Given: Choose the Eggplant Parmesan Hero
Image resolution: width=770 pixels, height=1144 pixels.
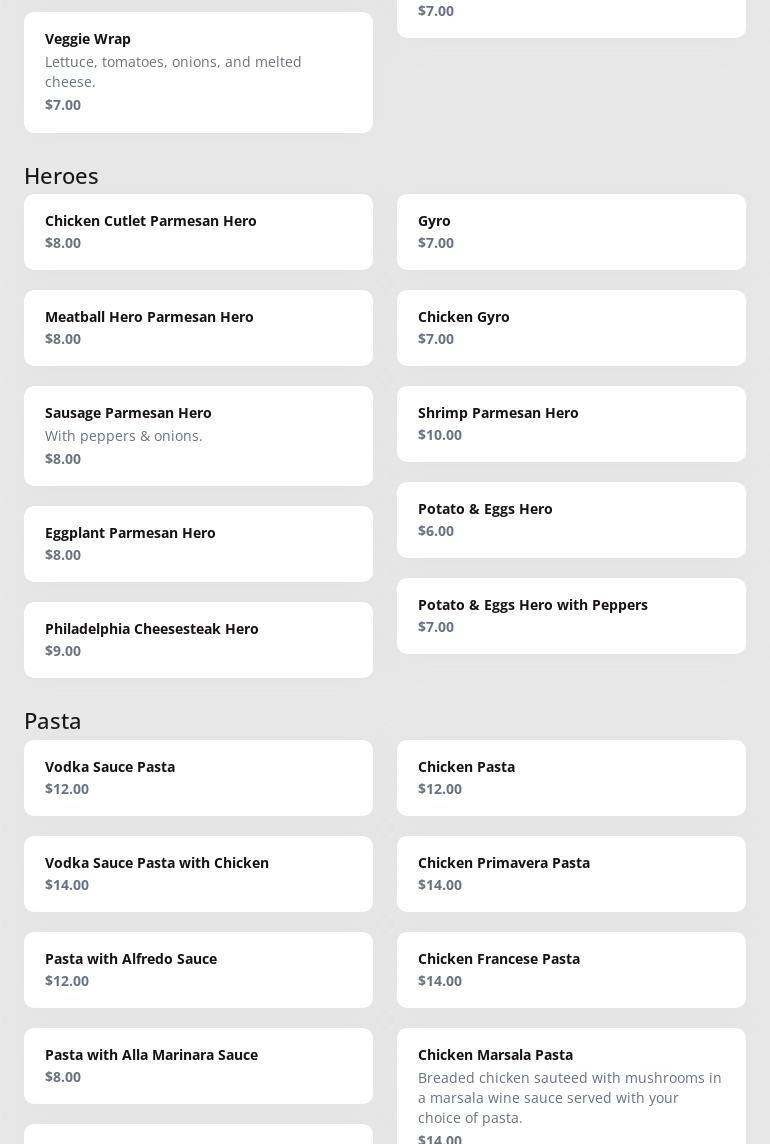Looking at the screenshot, I should 198,544.
